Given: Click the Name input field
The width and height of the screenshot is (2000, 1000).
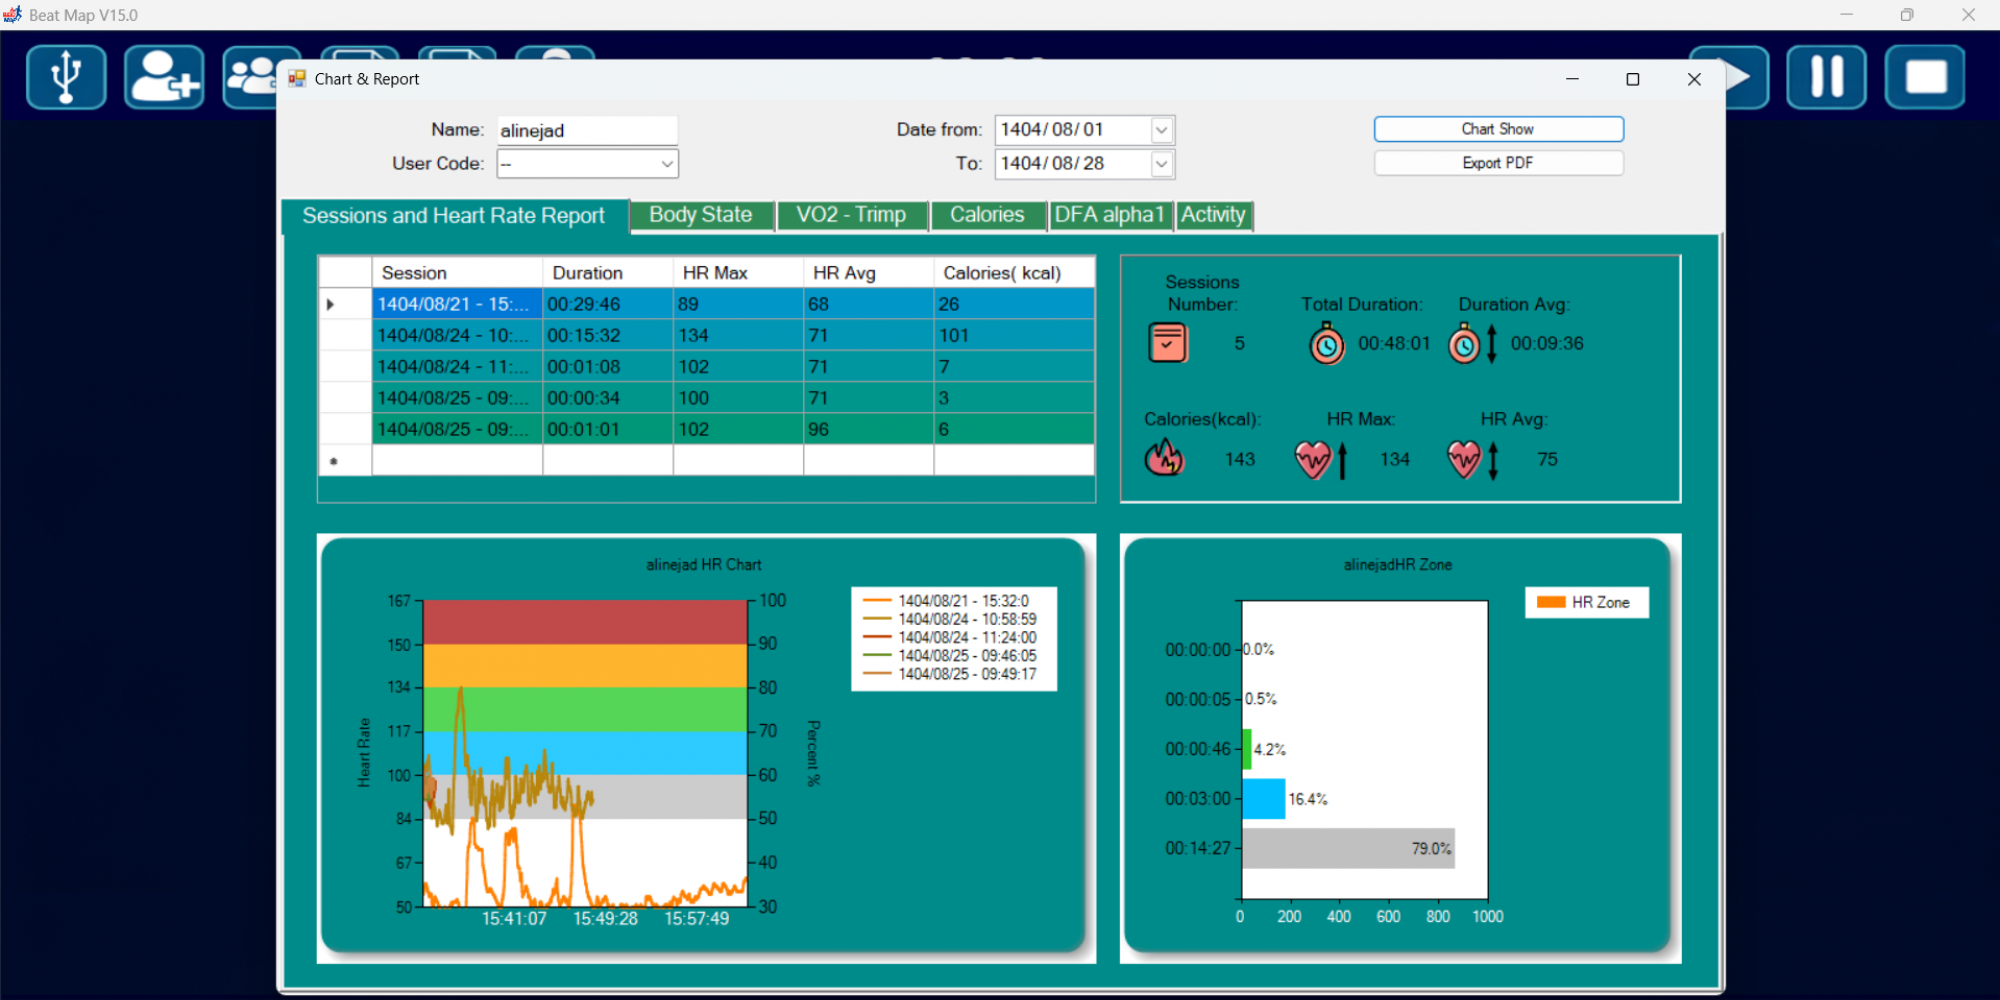Looking at the screenshot, I should [586, 131].
